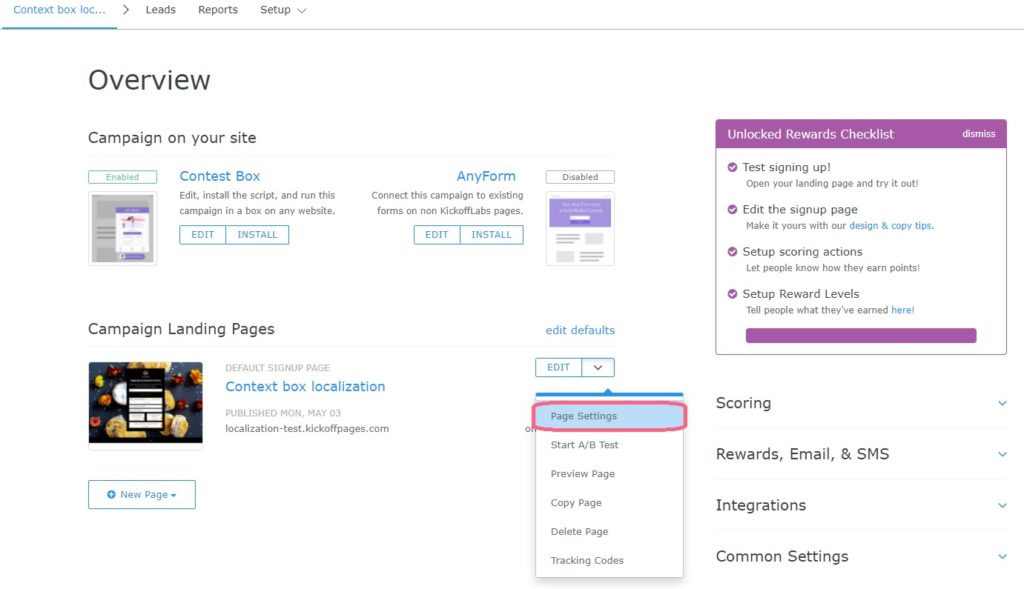The image size is (1024, 589).
Task: Open the design & copy tips link
Action: [x=891, y=225]
